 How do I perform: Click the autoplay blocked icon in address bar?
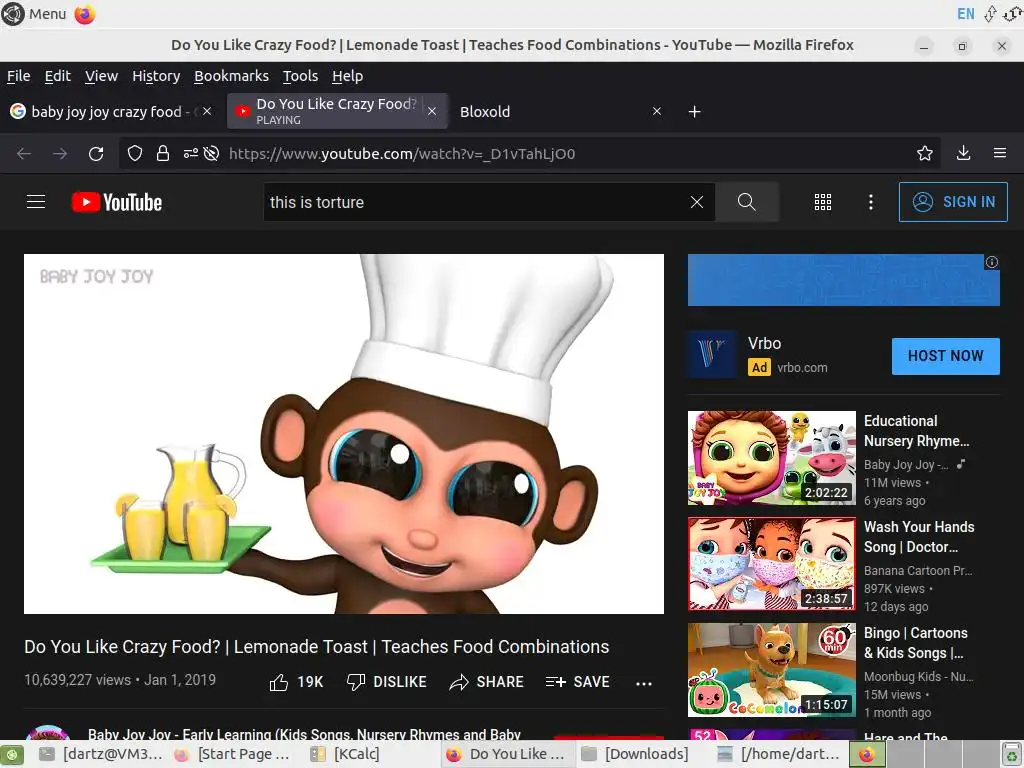(x=211, y=153)
